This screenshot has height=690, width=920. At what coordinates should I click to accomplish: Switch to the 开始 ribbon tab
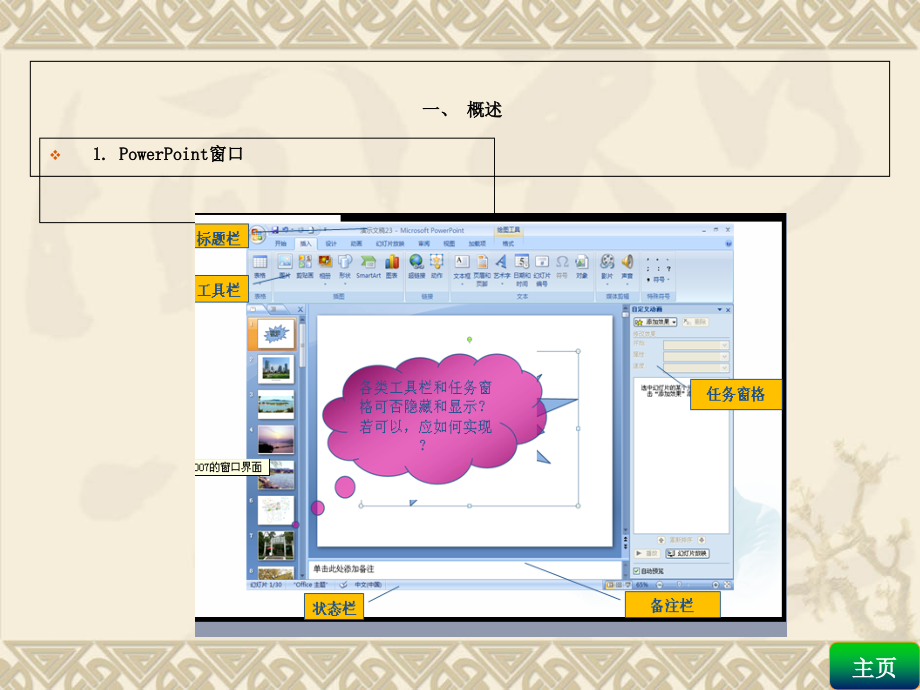pyautogui.click(x=281, y=243)
